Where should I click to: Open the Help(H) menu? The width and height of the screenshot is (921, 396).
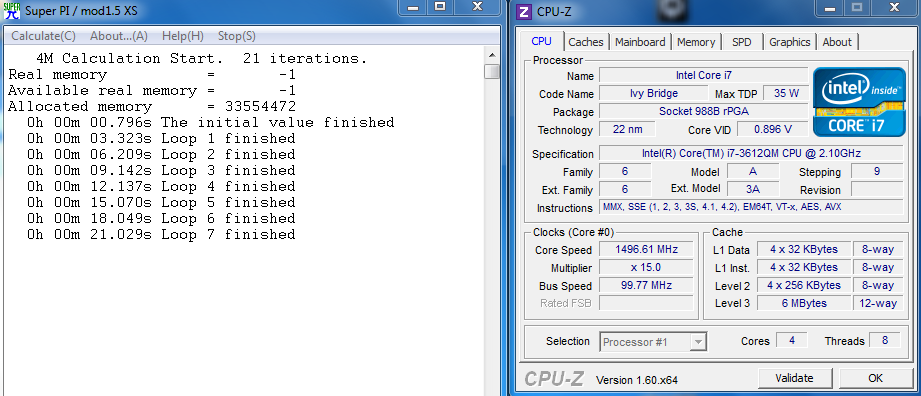click(183, 36)
